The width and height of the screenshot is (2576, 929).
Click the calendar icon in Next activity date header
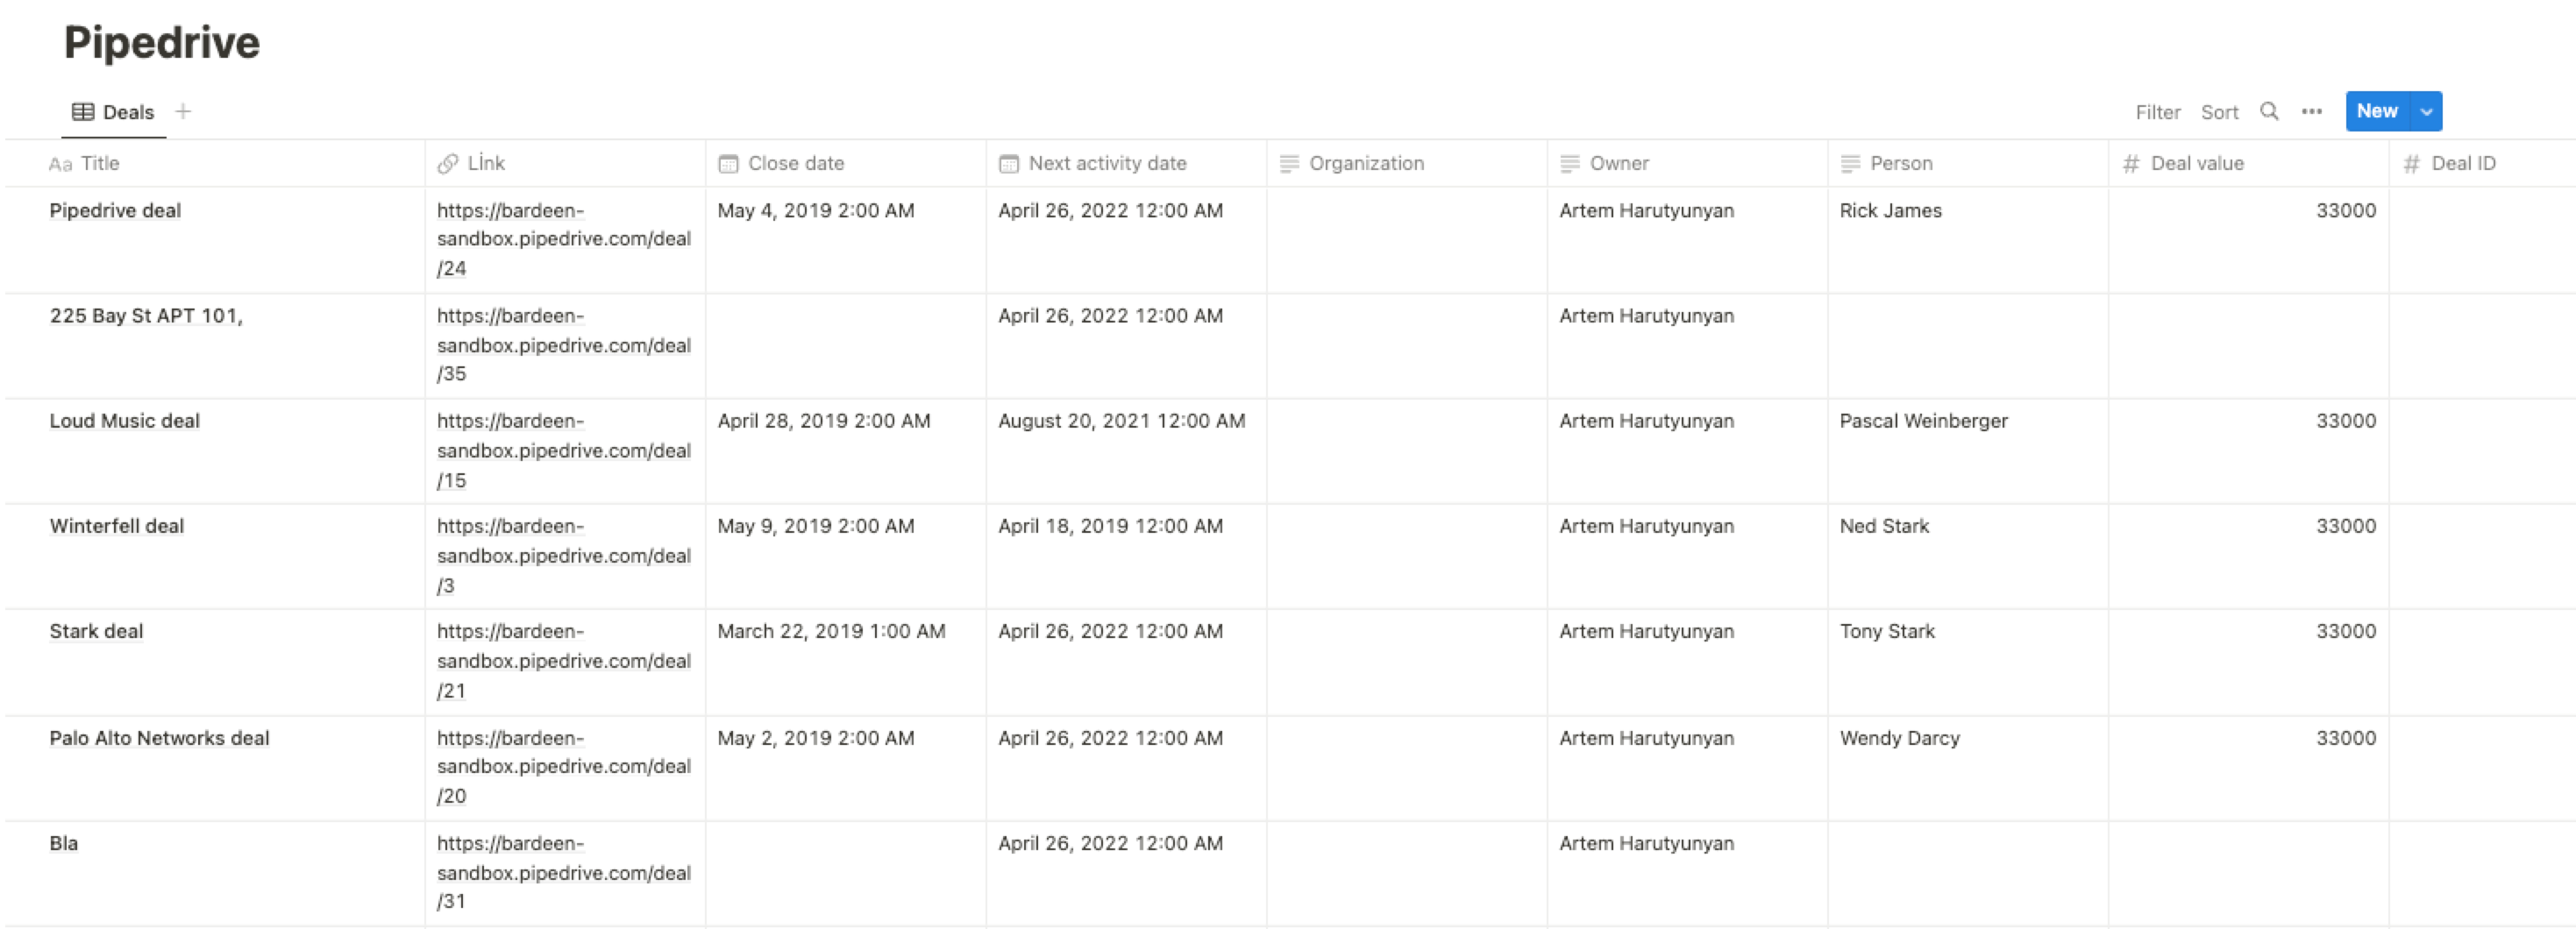1009,163
